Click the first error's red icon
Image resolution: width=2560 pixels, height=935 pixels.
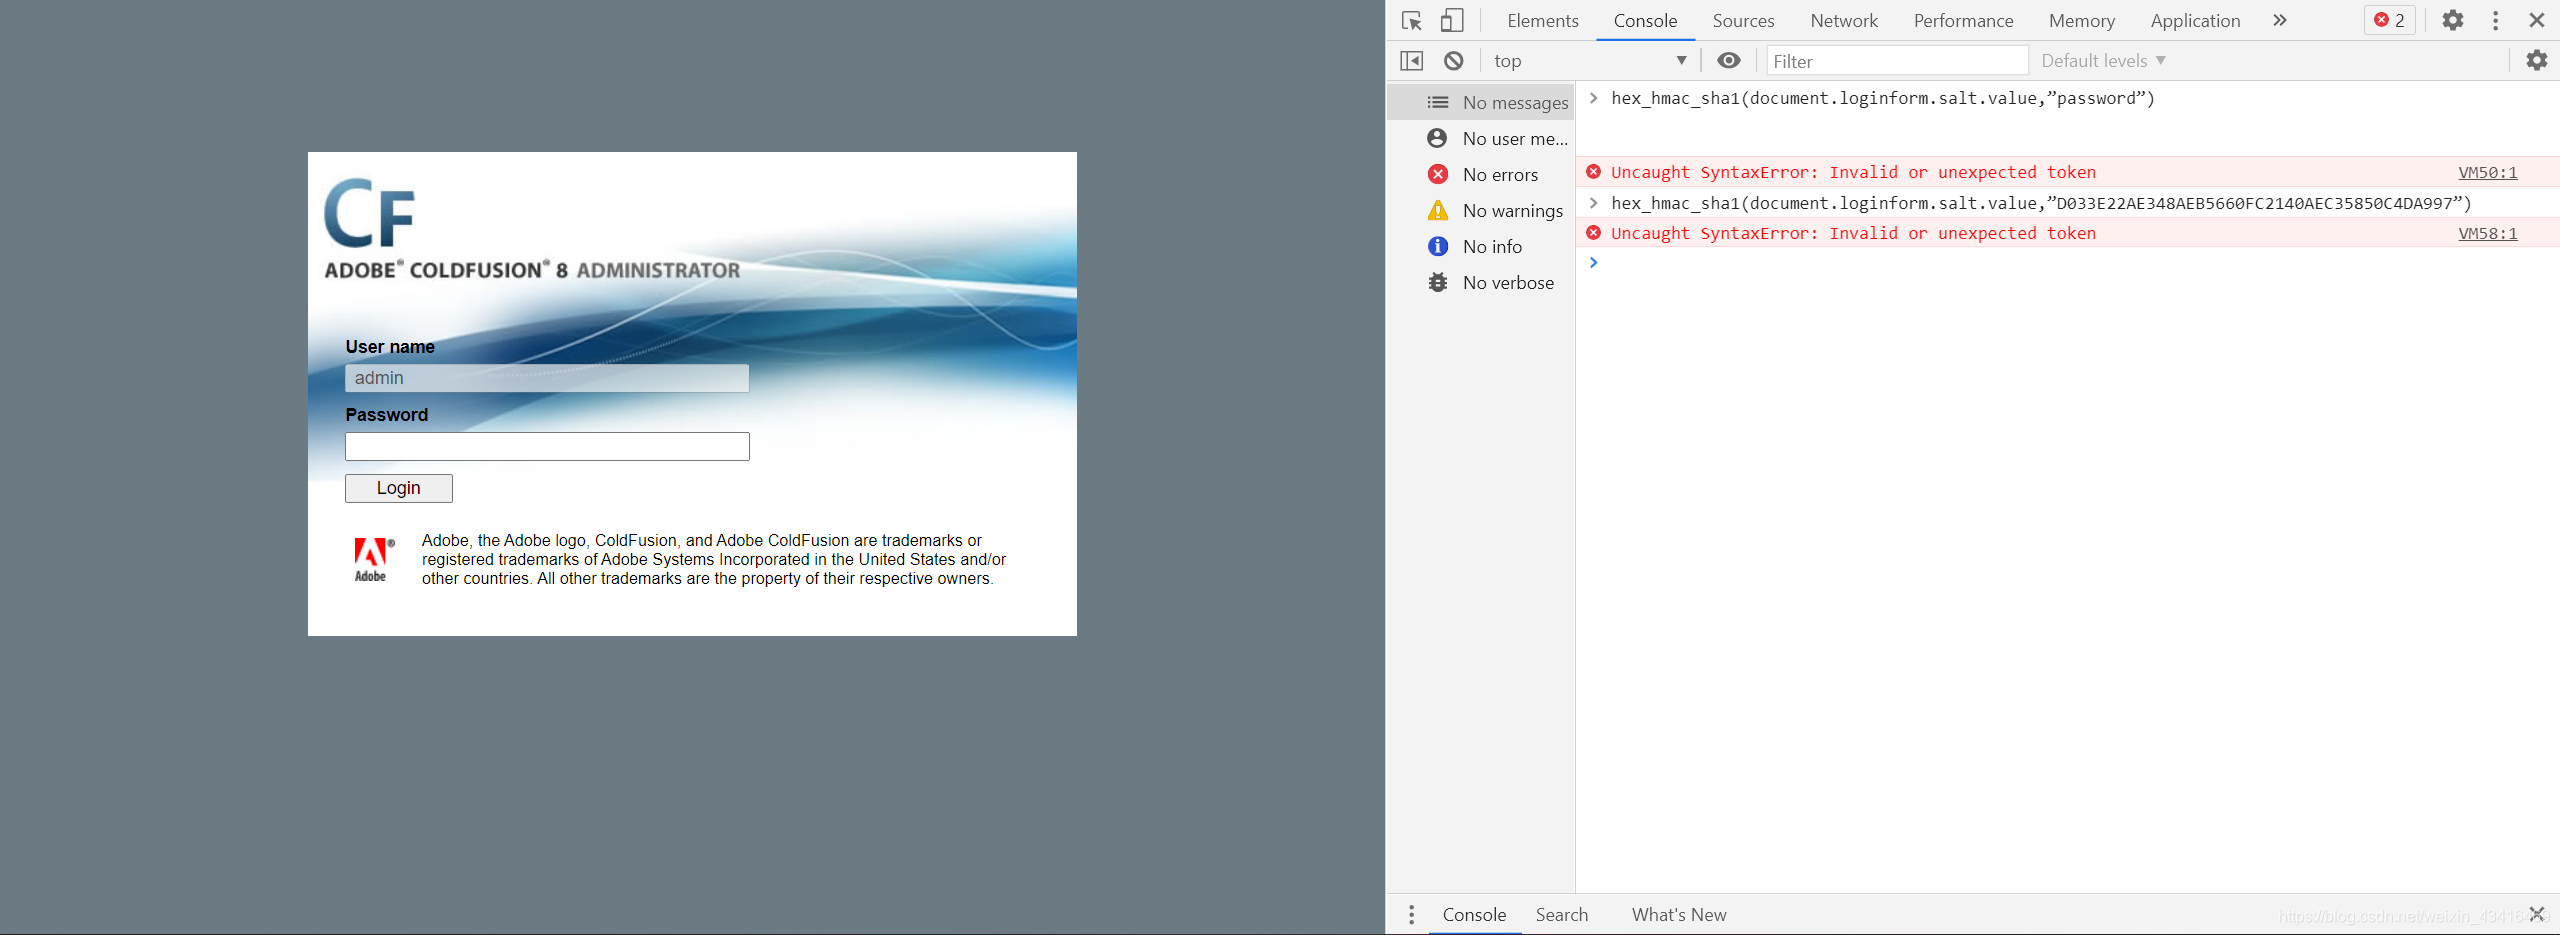pos(1594,172)
